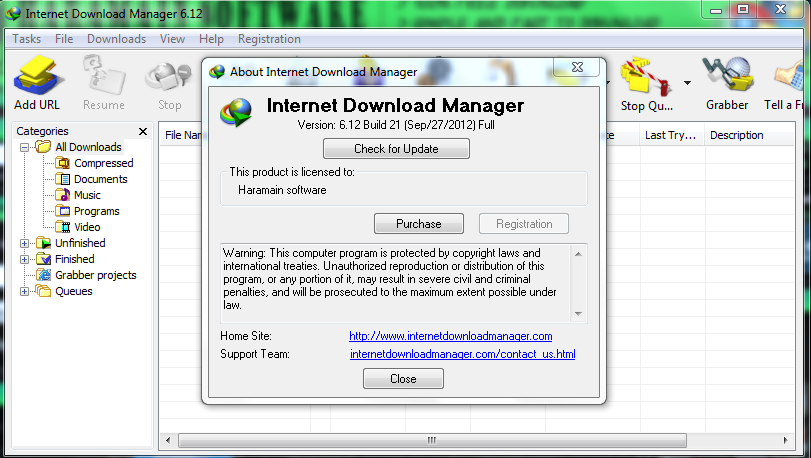Click the Music folder icon

(63, 195)
